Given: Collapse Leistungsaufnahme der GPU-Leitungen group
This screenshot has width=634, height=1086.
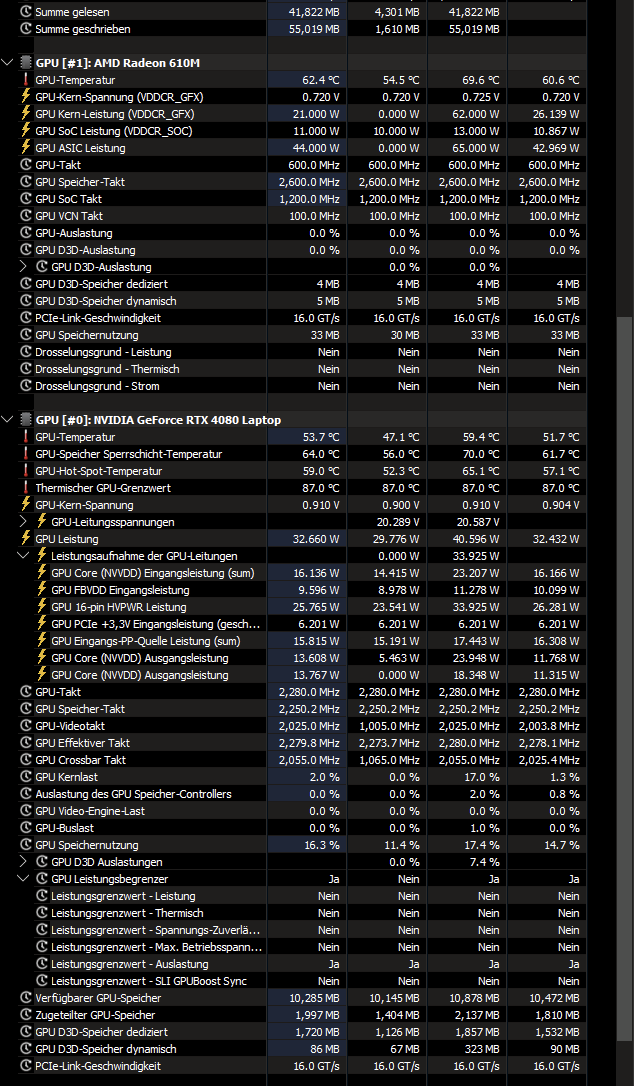Looking at the screenshot, I should pos(24,555).
